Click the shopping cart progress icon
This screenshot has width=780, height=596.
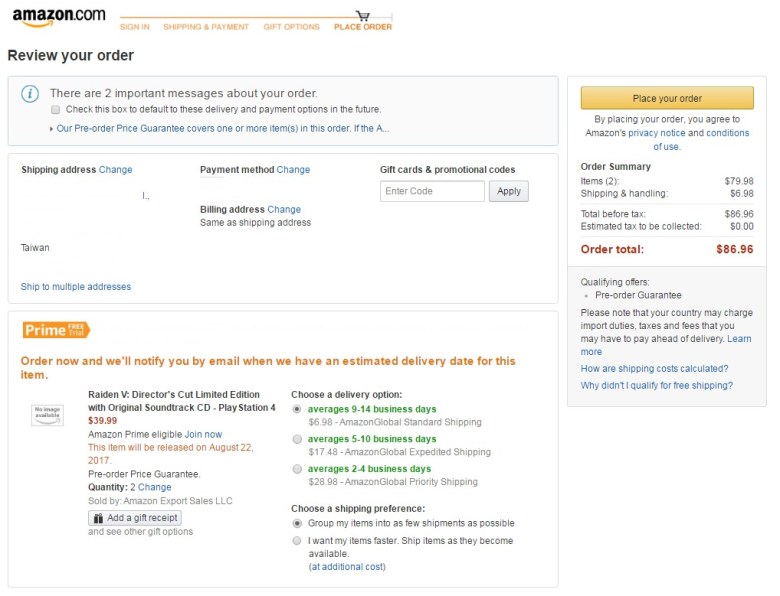click(x=362, y=16)
